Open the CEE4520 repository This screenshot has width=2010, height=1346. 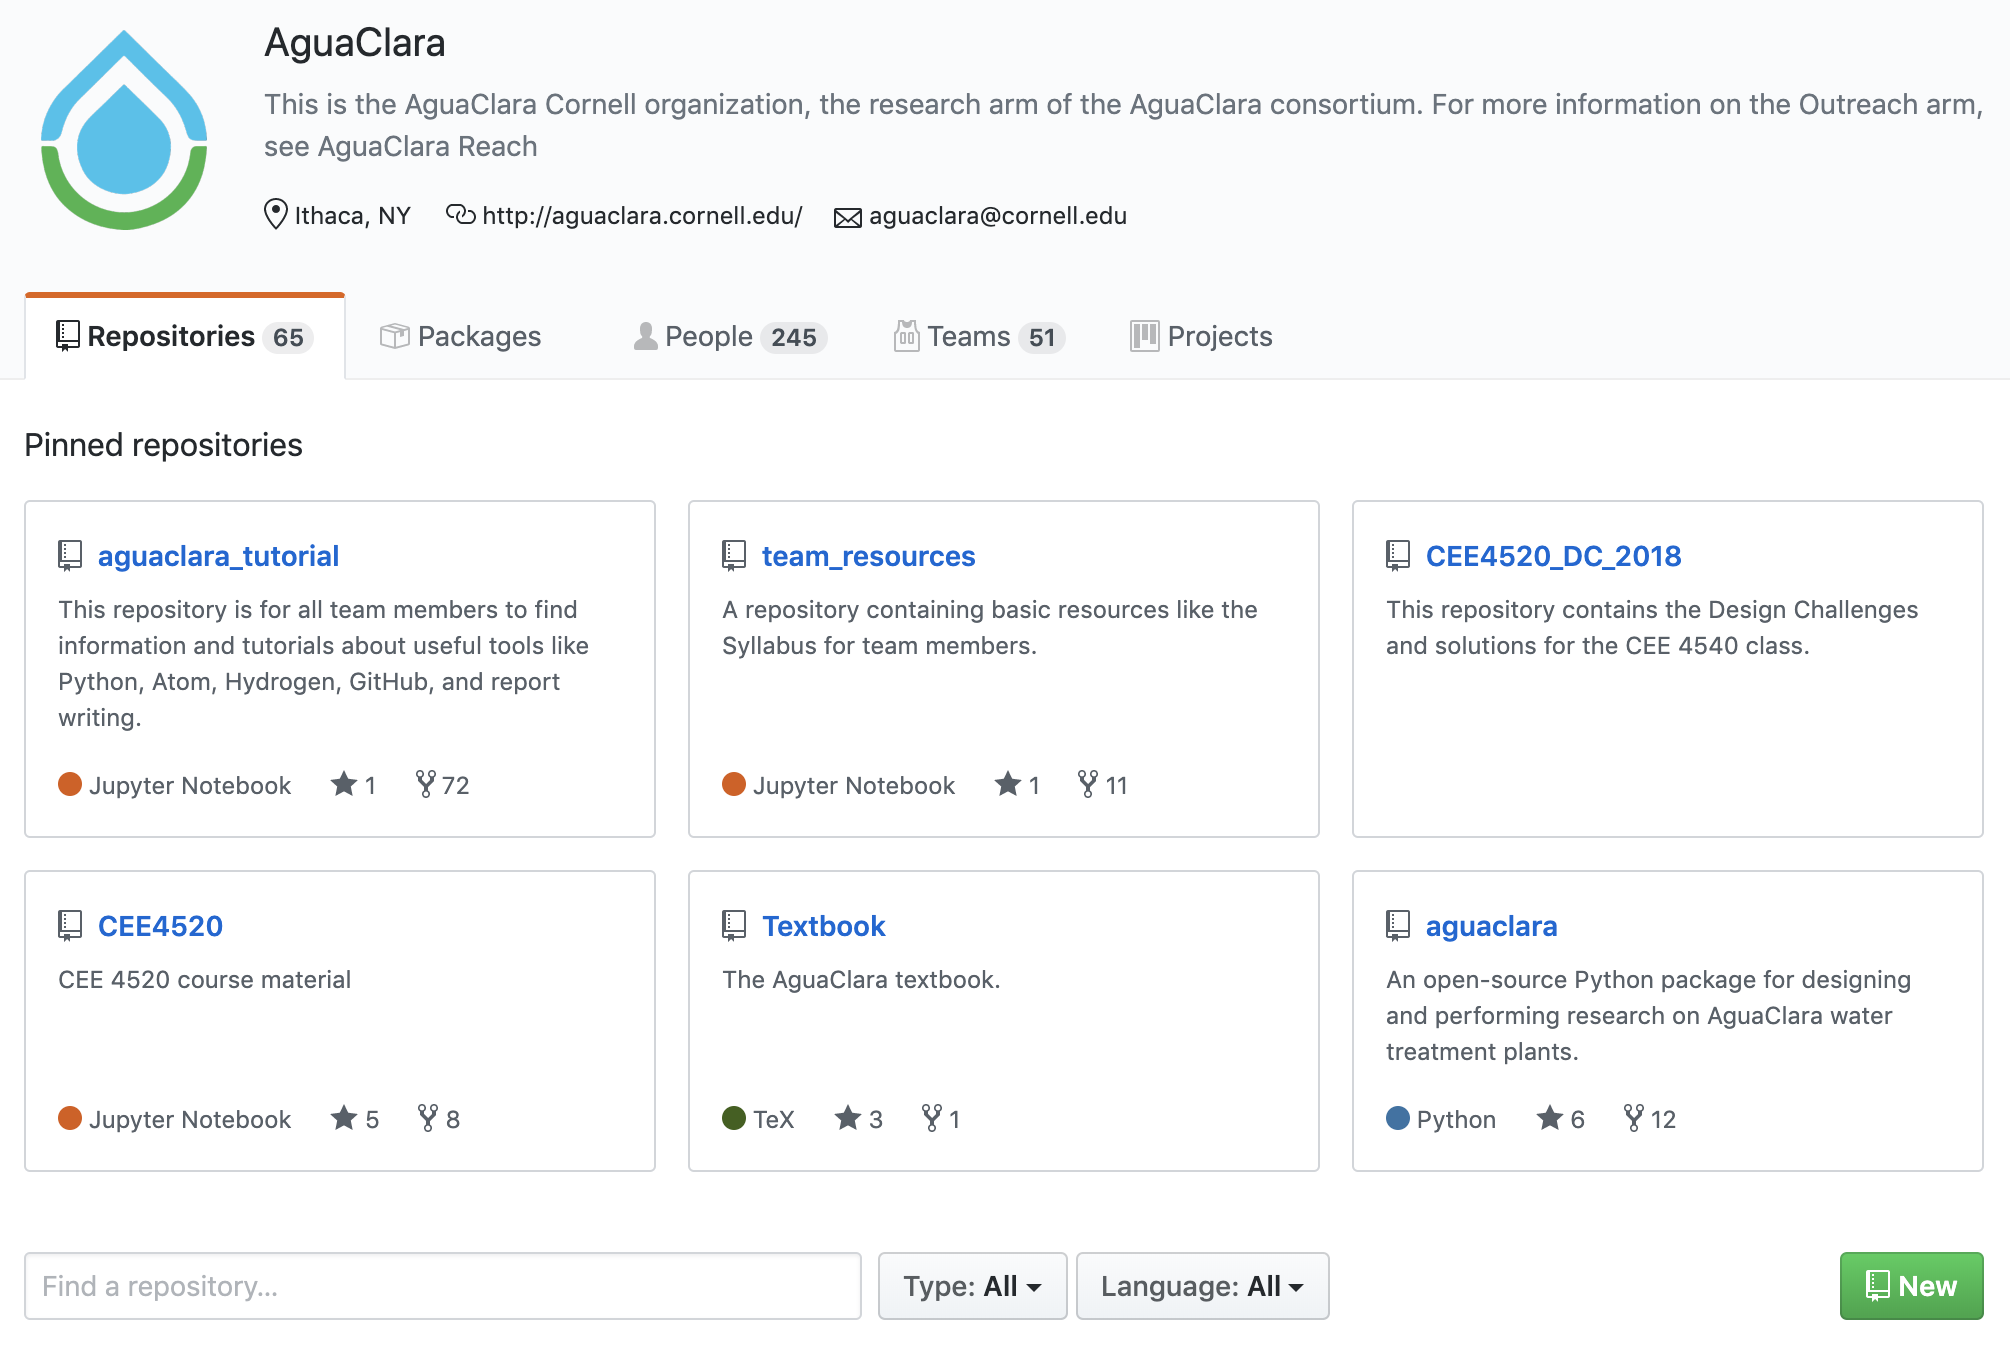(x=160, y=926)
